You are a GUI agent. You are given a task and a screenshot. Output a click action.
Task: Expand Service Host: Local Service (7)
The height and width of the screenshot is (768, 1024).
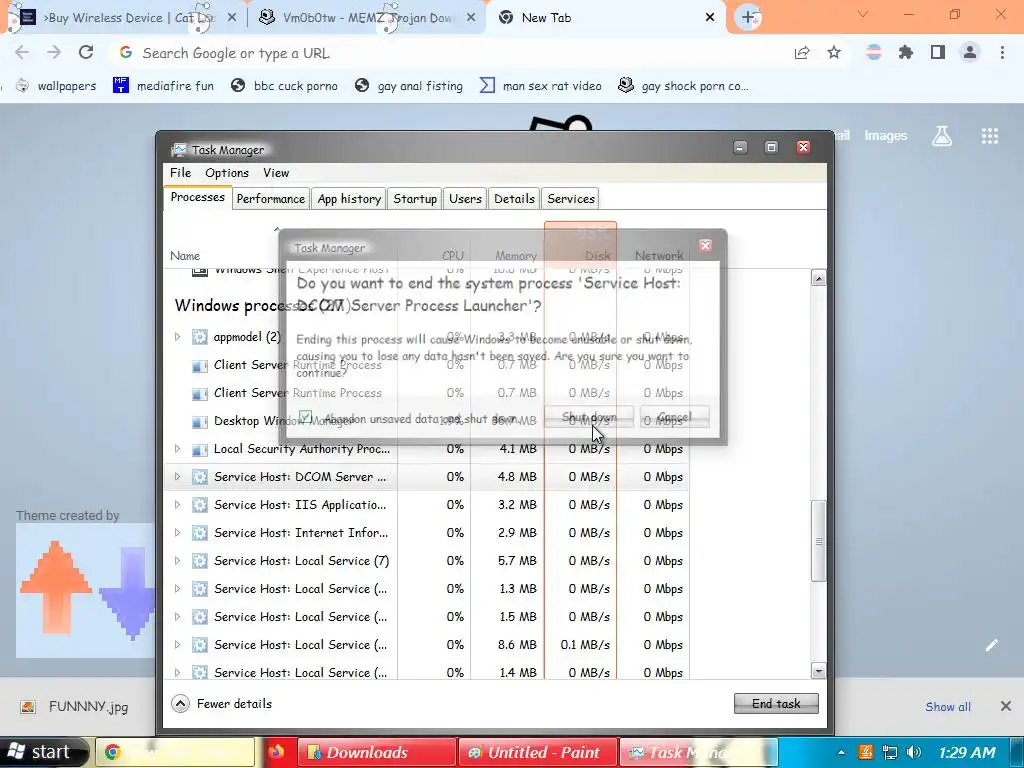pyautogui.click(x=177, y=561)
